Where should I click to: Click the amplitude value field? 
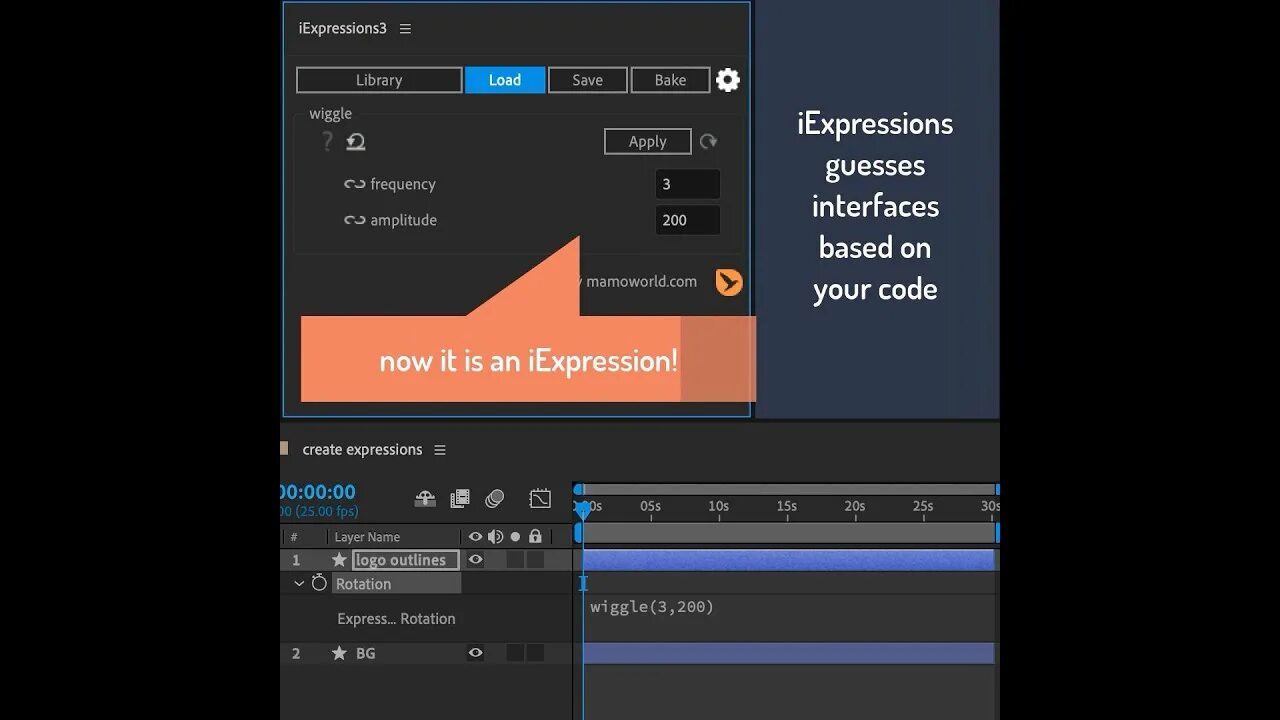(x=688, y=220)
